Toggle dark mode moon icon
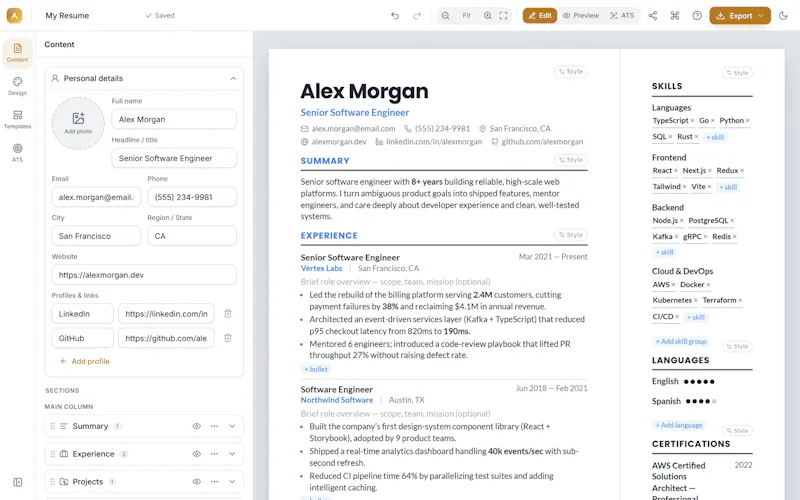Viewport: 800px width, 500px height. (783, 16)
